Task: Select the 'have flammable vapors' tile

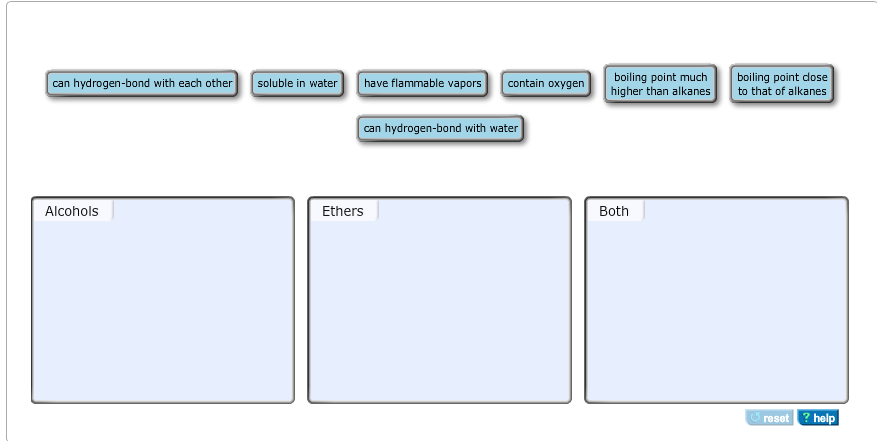Action: pos(422,84)
